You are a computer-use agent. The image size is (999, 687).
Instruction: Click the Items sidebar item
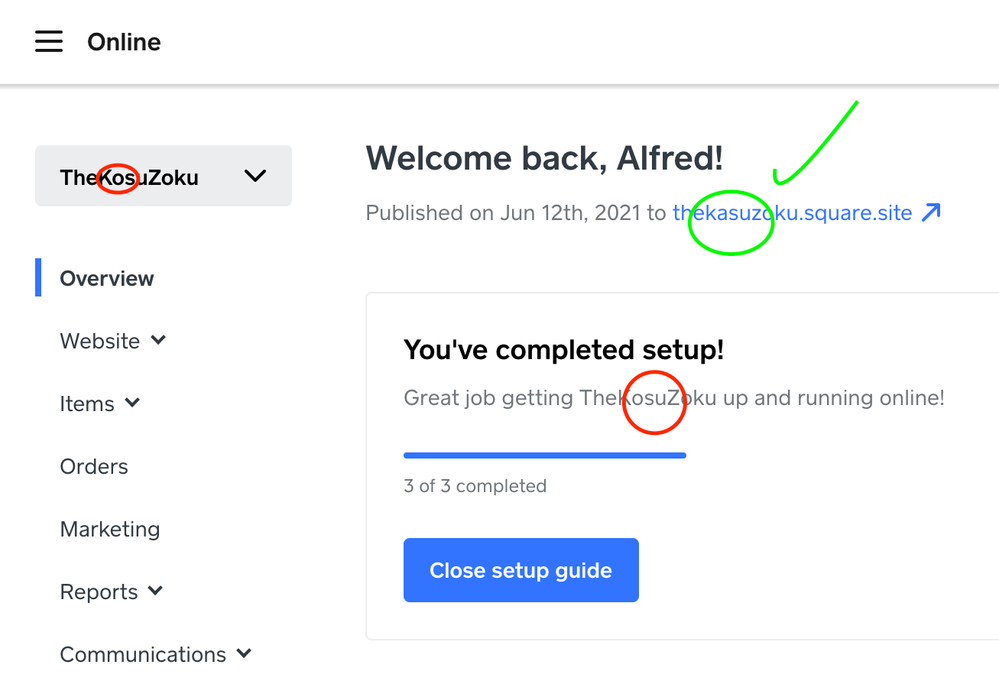pos(87,404)
